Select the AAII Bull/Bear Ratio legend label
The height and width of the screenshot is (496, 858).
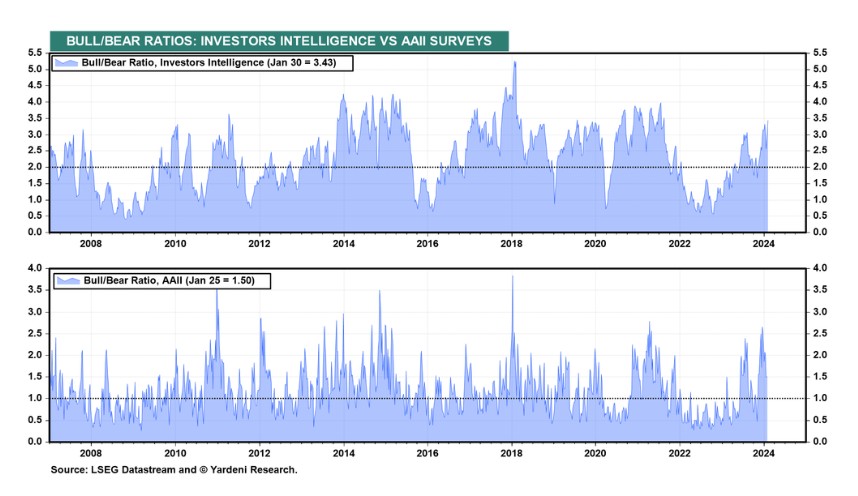point(169,281)
